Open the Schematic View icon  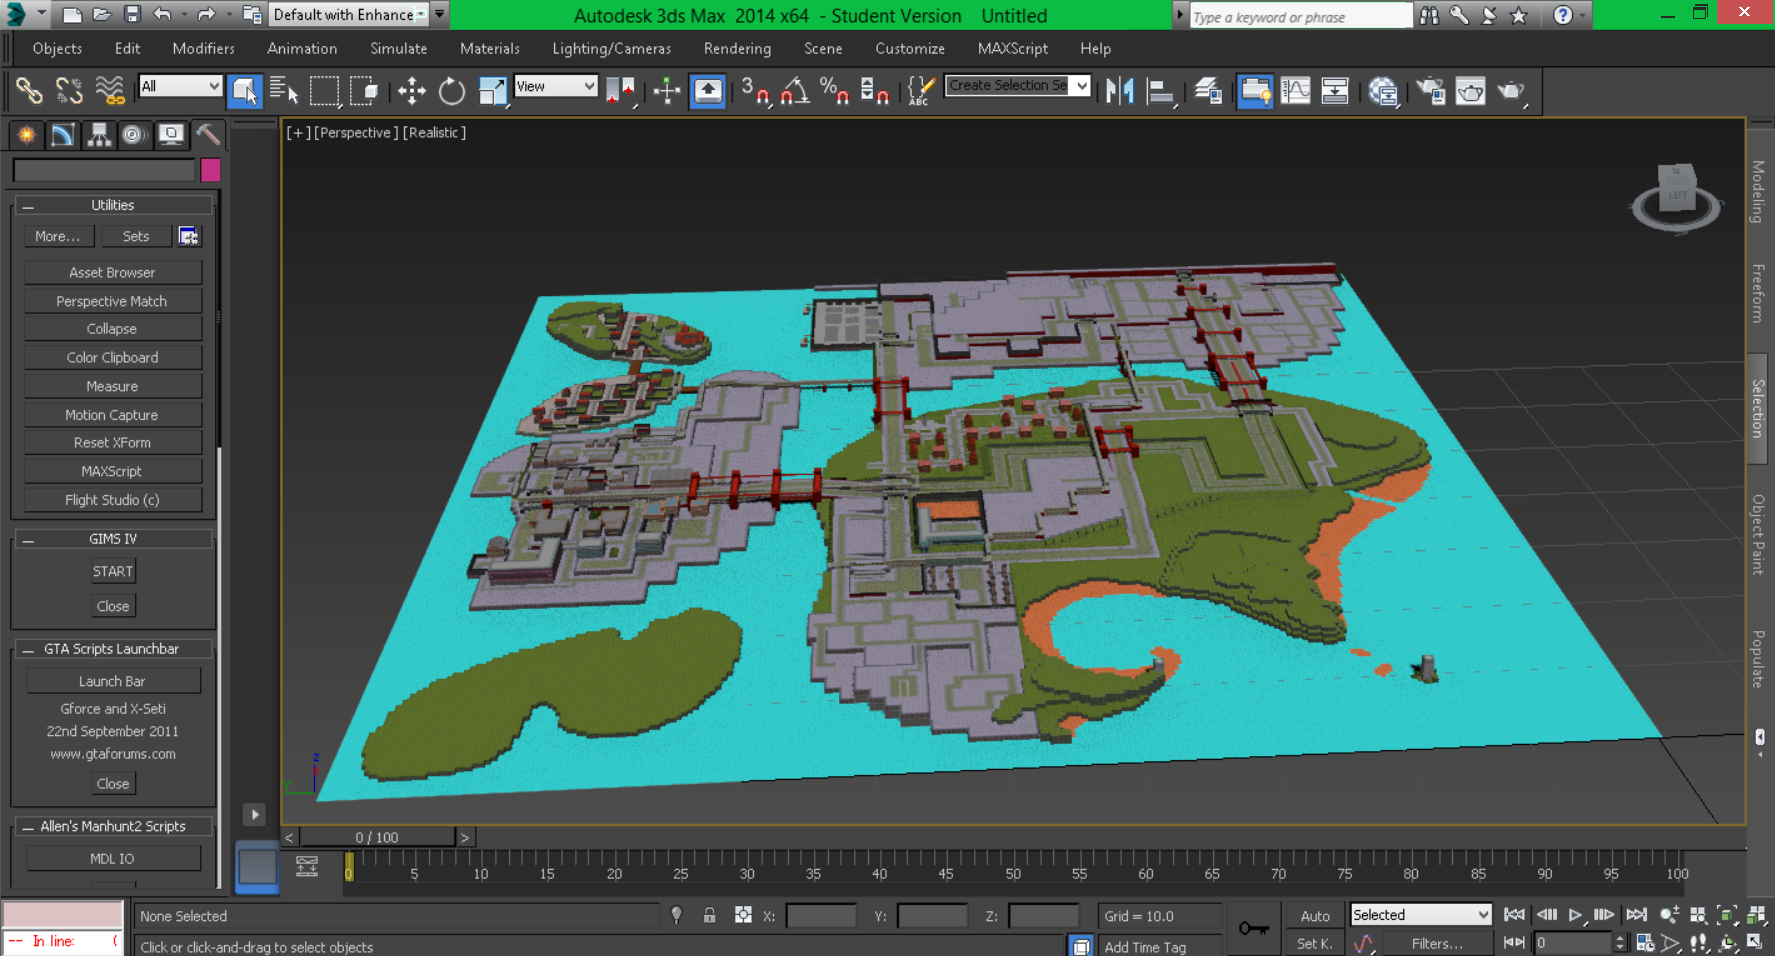[1335, 91]
